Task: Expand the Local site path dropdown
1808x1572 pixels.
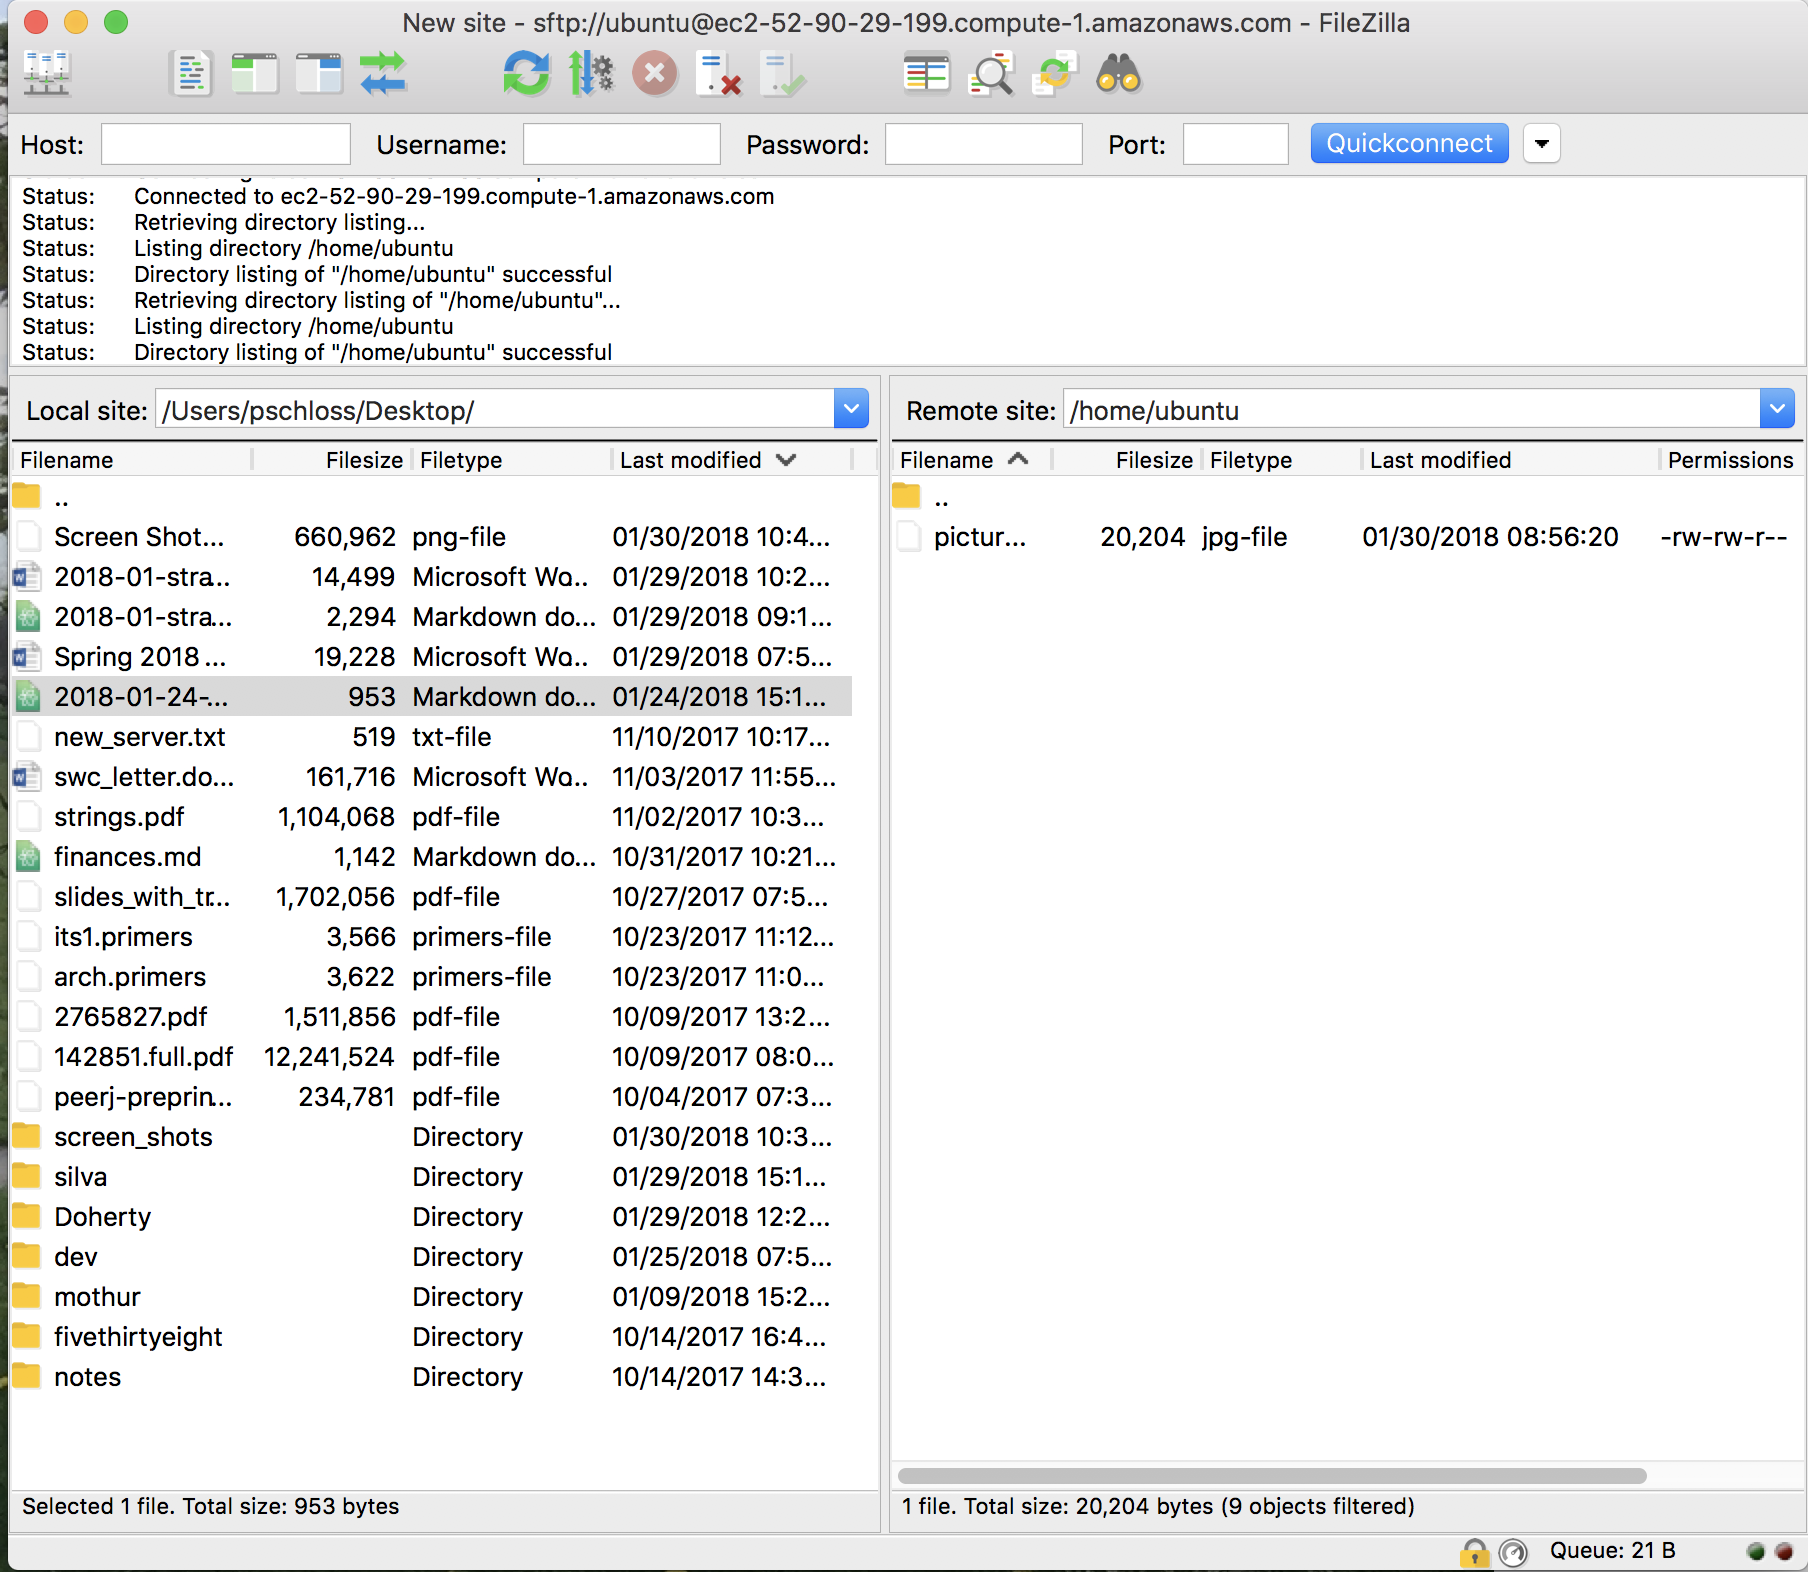Action: [851, 410]
